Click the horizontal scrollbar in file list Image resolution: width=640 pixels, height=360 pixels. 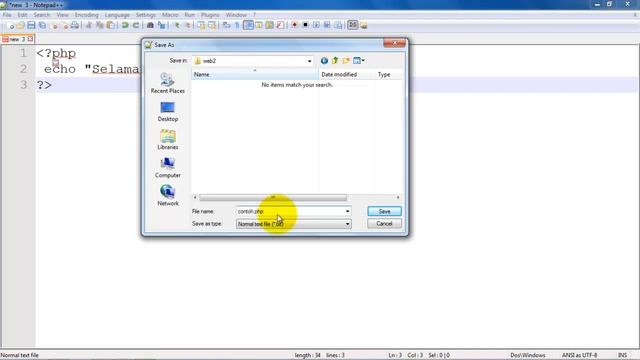[273, 198]
